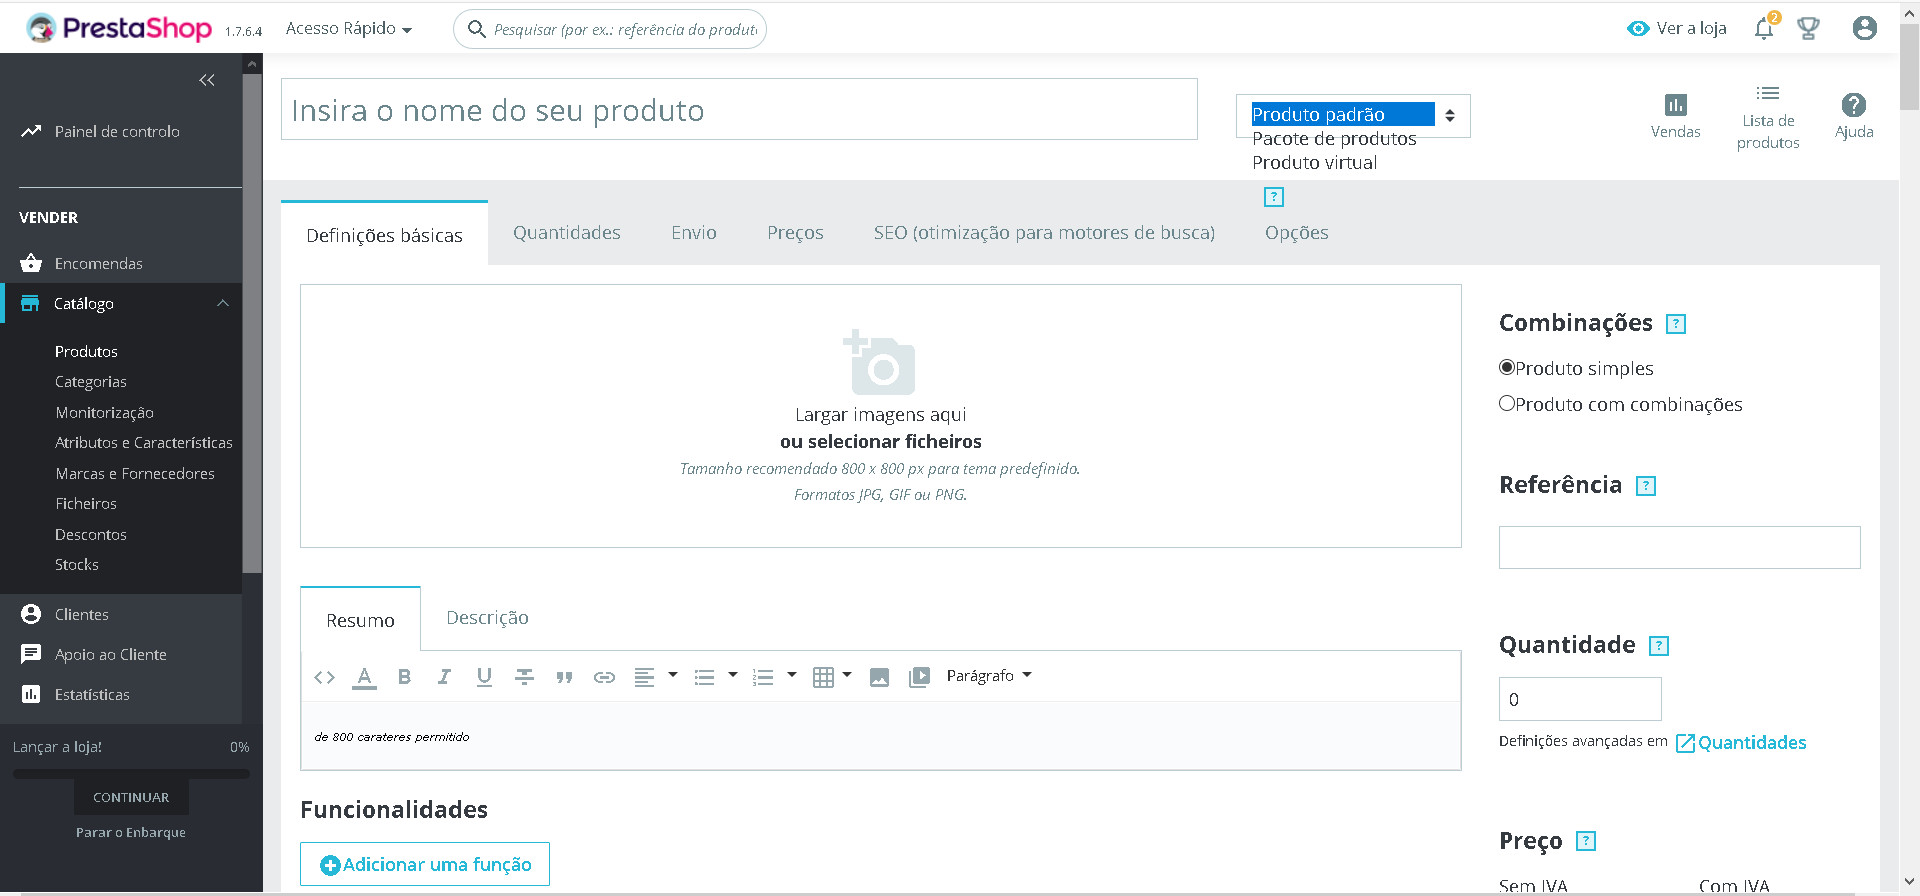This screenshot has width=1920, height=896.
Task: Open Estatísticas in sidebar
Action: coord(92,694)
